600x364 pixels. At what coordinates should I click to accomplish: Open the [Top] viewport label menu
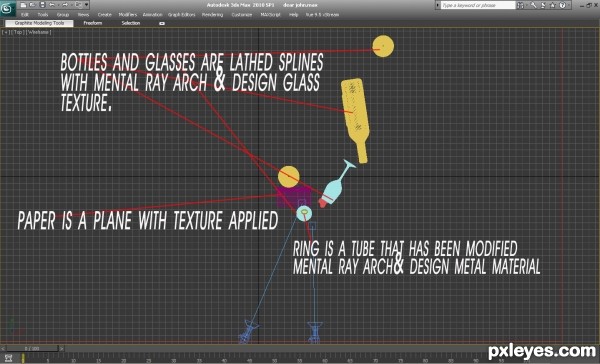pyautogui.click(x=18, y=33)
